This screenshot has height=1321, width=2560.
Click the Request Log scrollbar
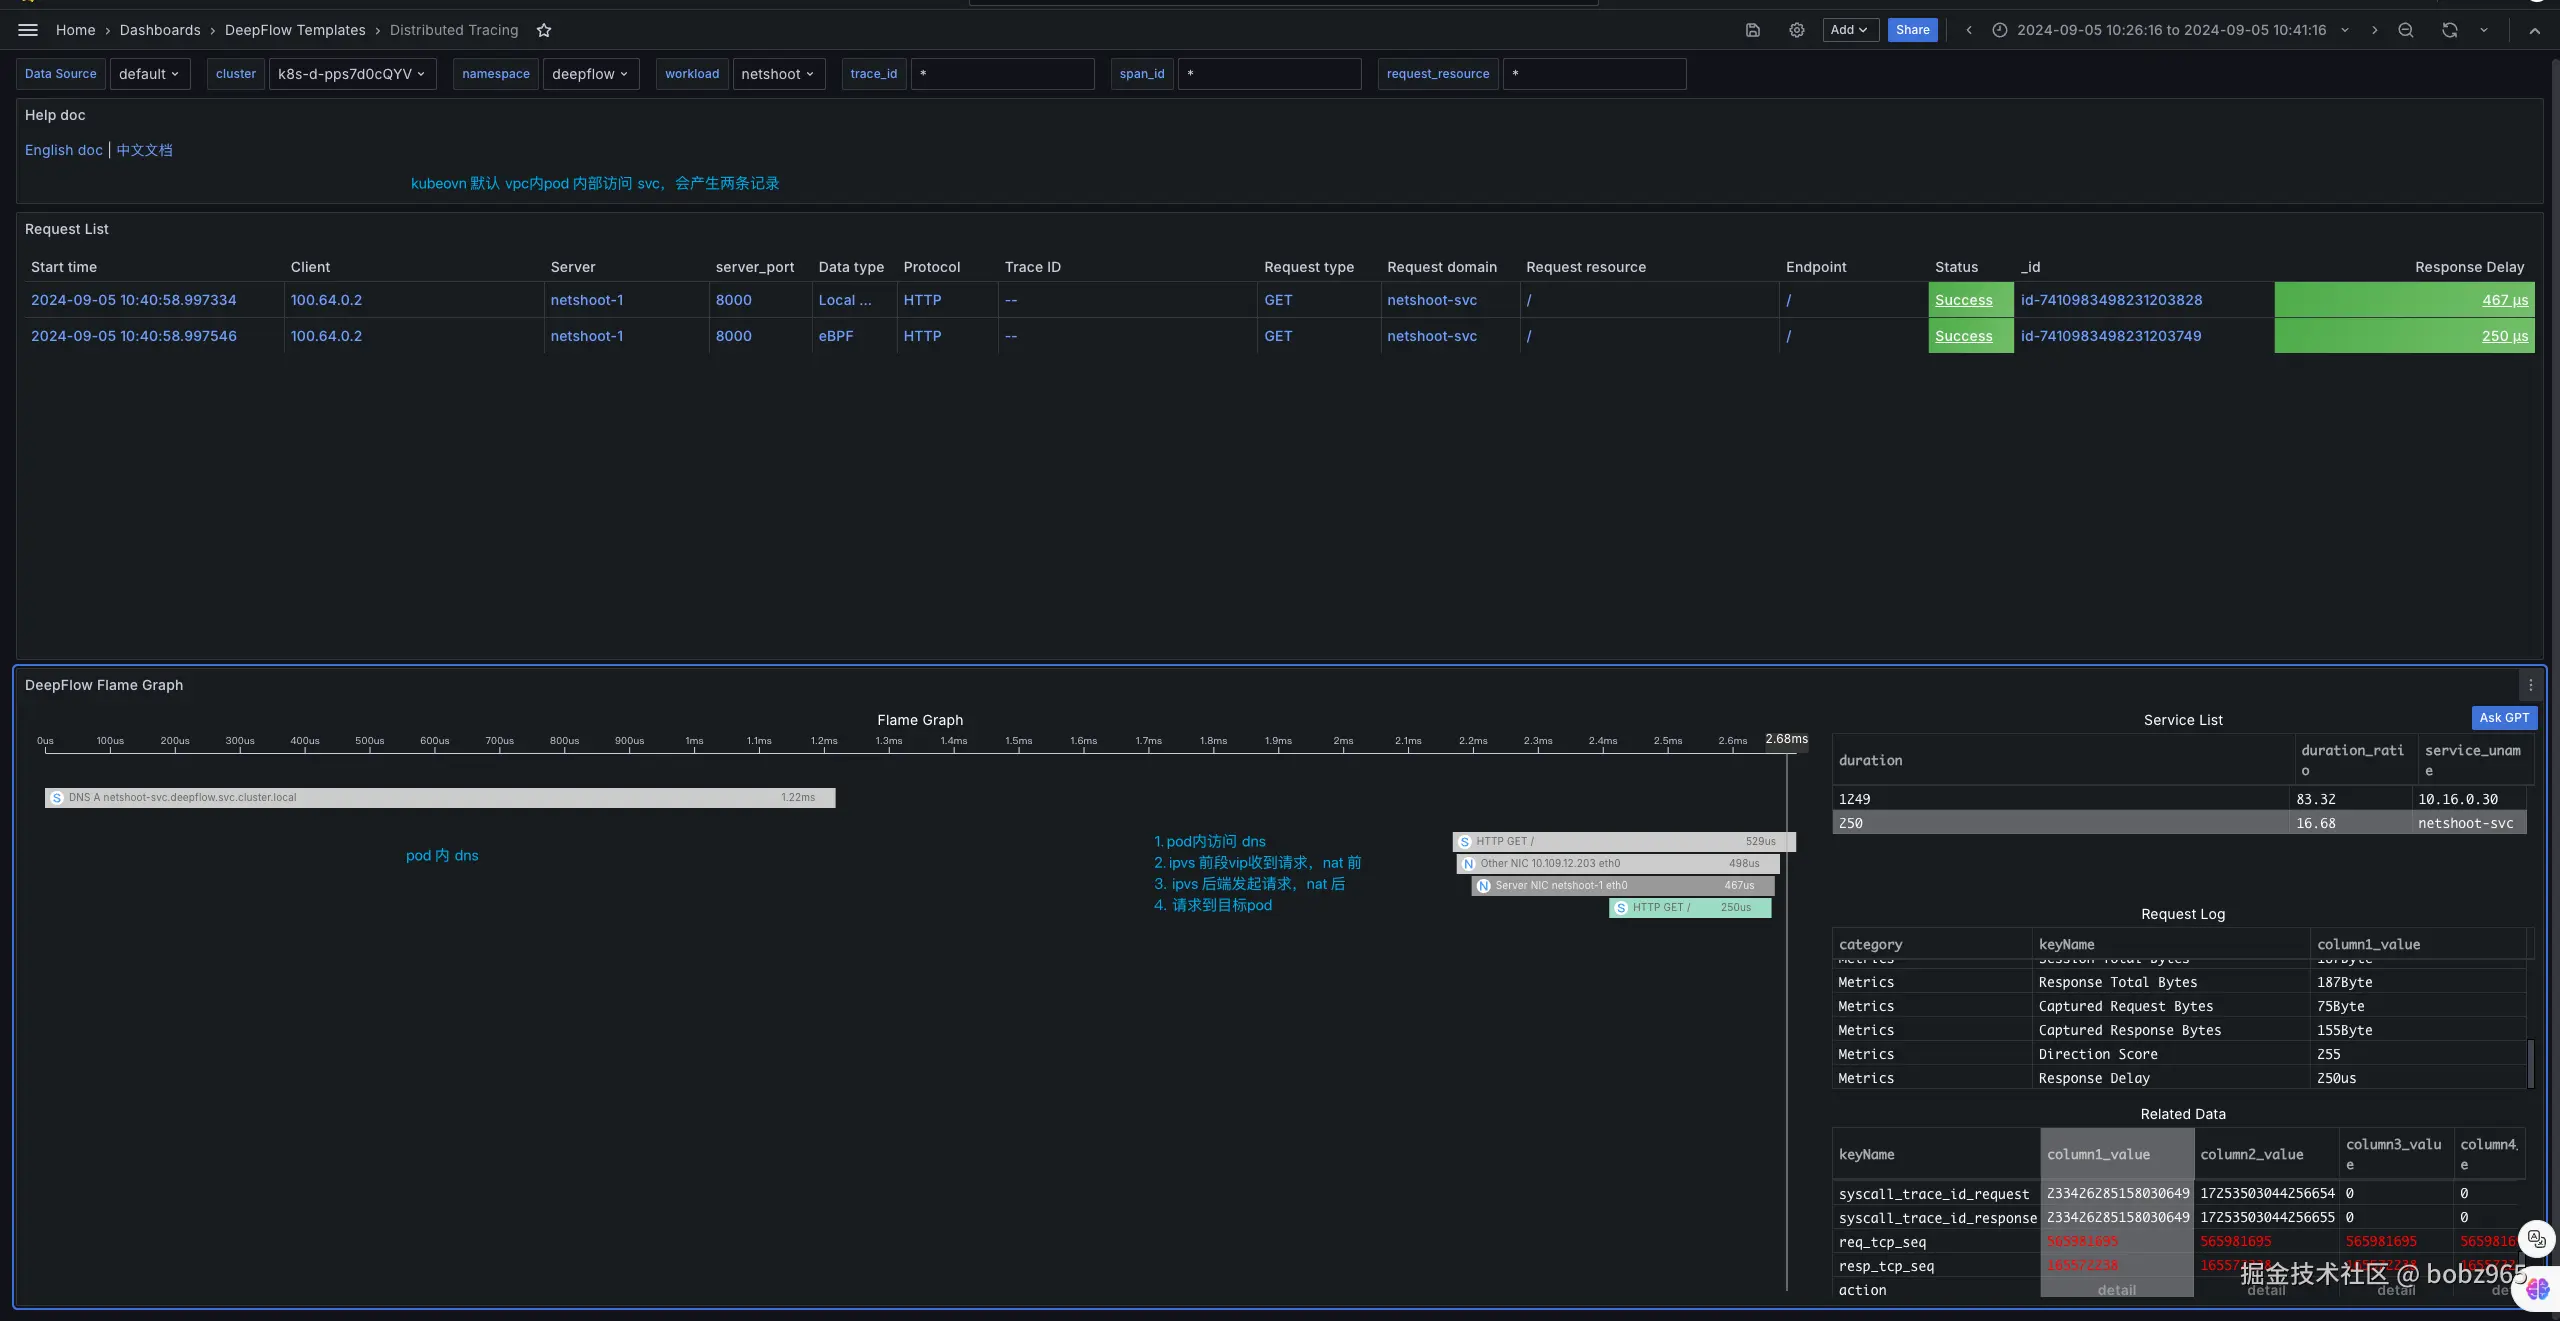2531,1063
